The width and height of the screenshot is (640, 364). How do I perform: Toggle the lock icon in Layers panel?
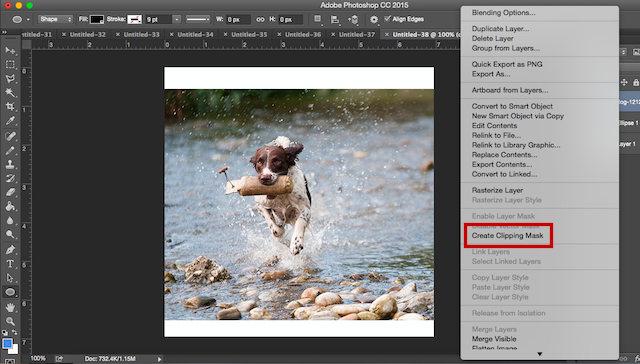(x=636, y=82)
